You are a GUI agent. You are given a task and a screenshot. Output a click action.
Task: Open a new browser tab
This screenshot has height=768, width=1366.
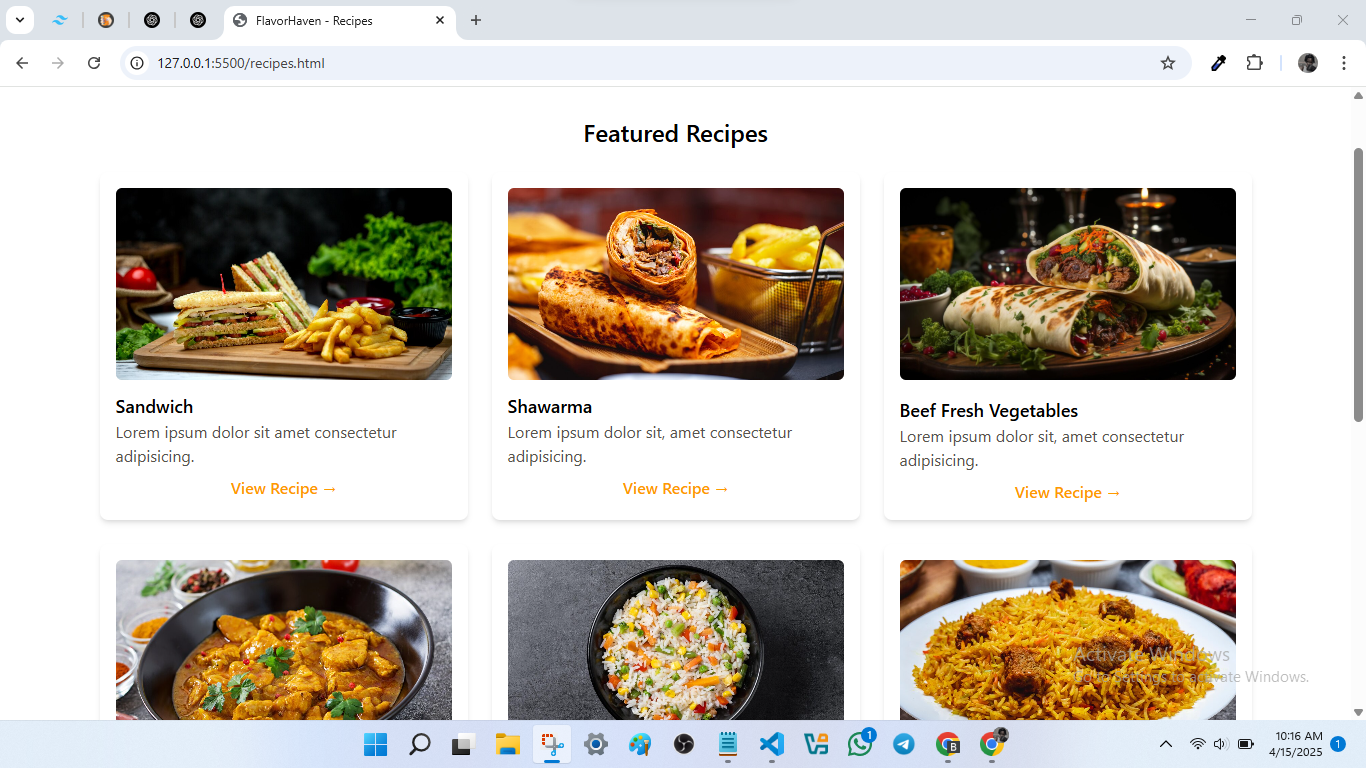[476, 20]
